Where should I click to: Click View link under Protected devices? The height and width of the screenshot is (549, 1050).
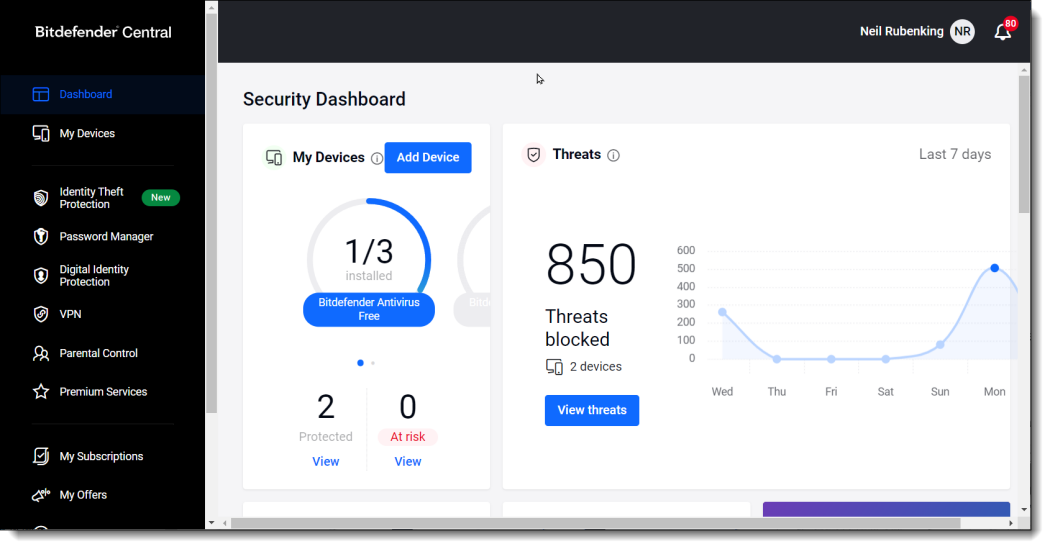pyautogui.click(x=326, y=462)
